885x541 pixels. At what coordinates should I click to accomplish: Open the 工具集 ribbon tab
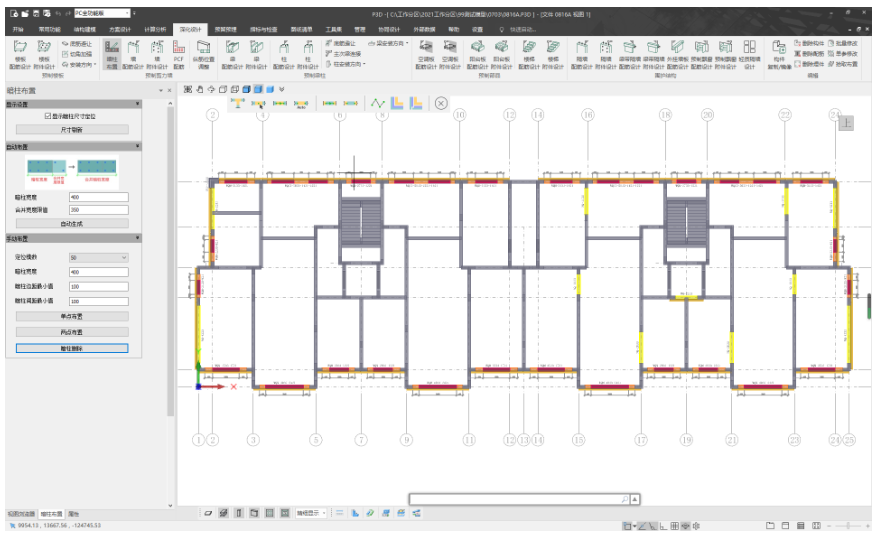tap(333, 29)
